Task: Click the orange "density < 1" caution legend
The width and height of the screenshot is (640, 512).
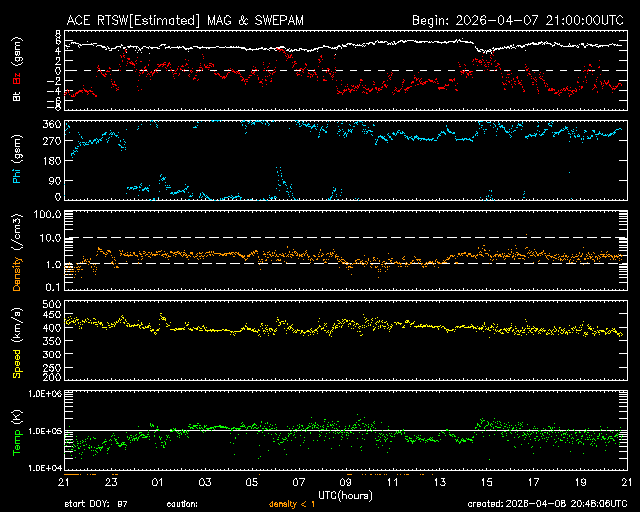Action: click(x=292, y=504)
